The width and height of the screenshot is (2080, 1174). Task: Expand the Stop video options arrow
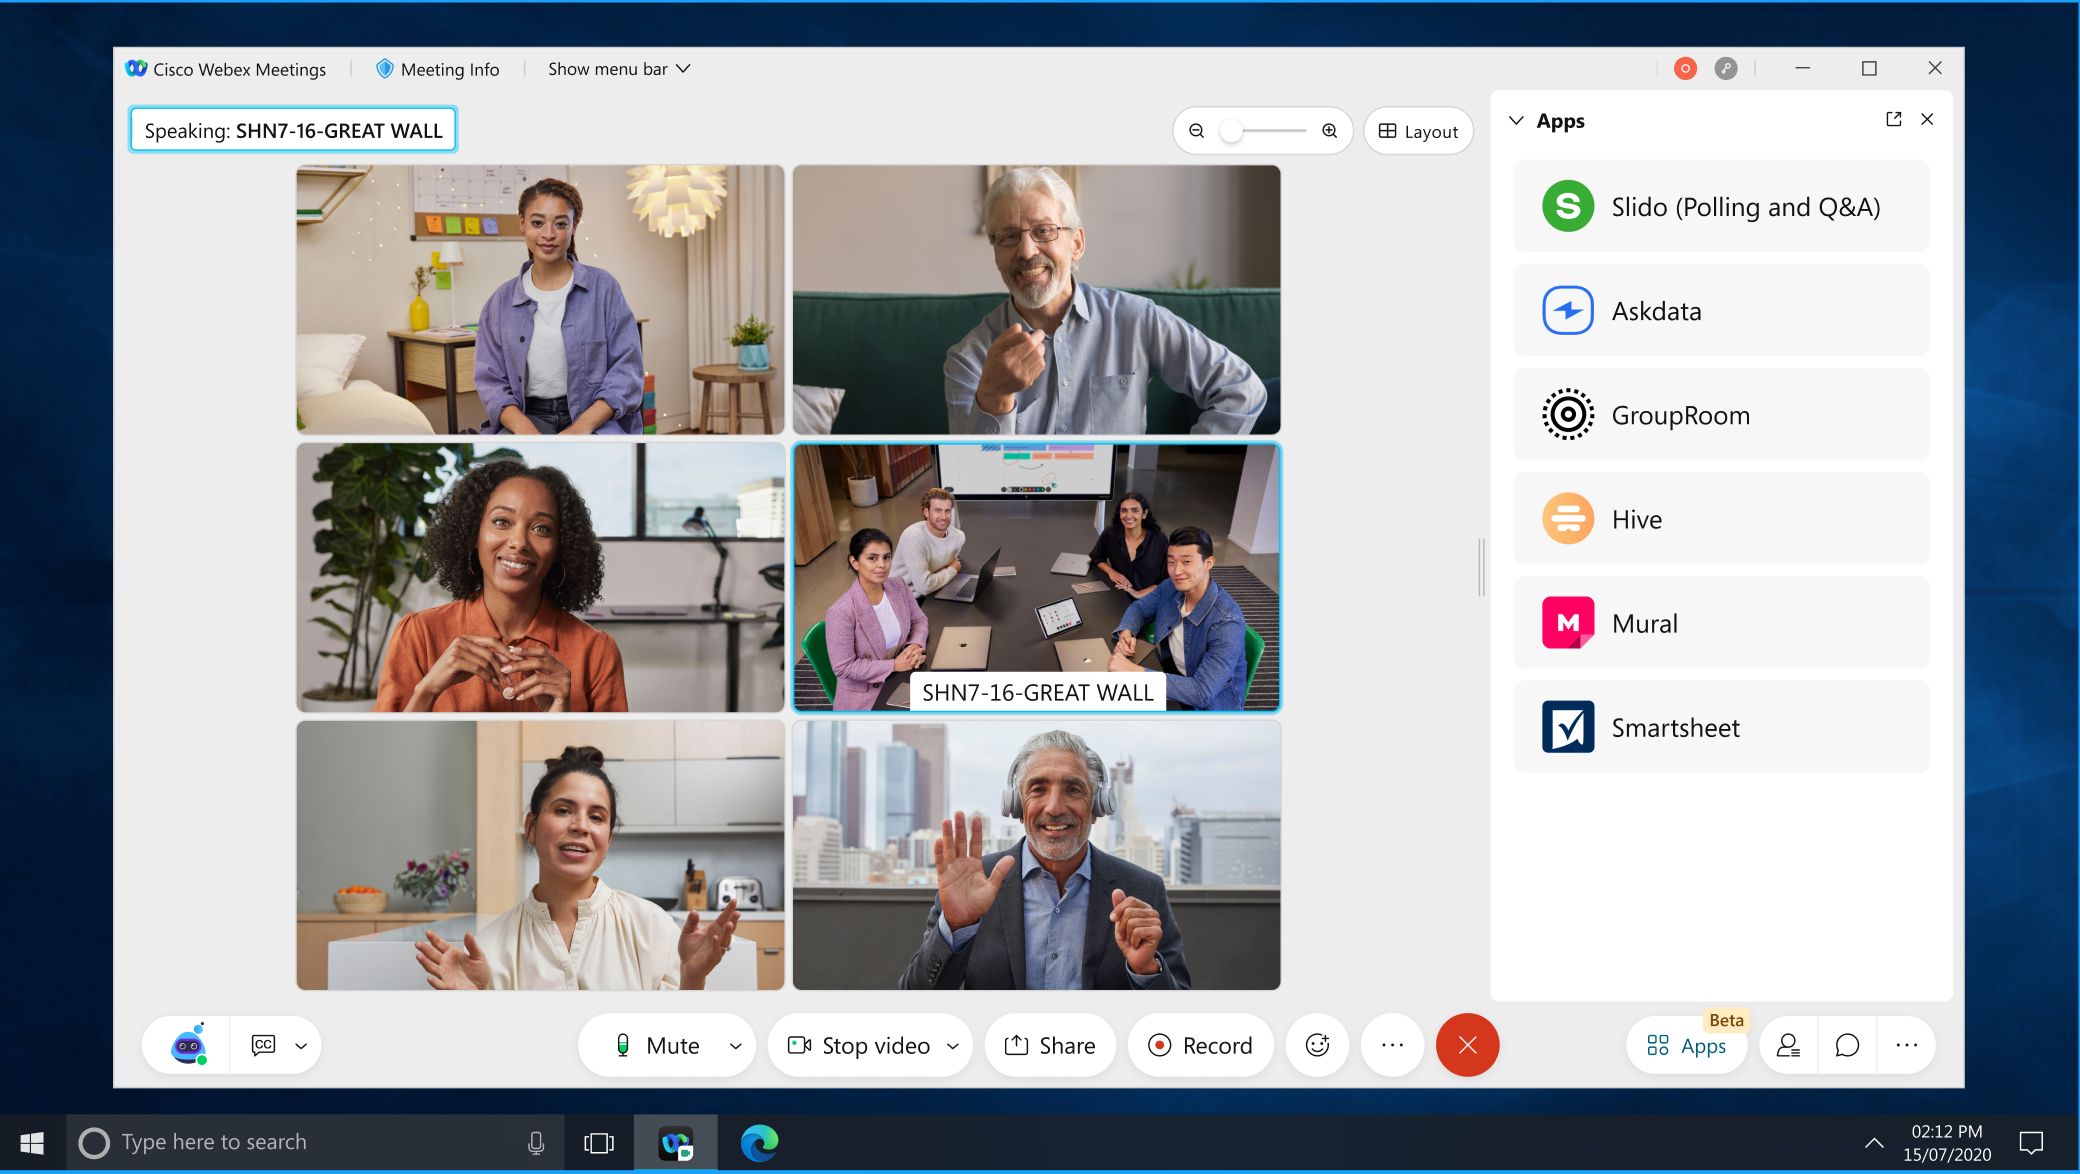pyautogui.click(x=953, y=1046)
